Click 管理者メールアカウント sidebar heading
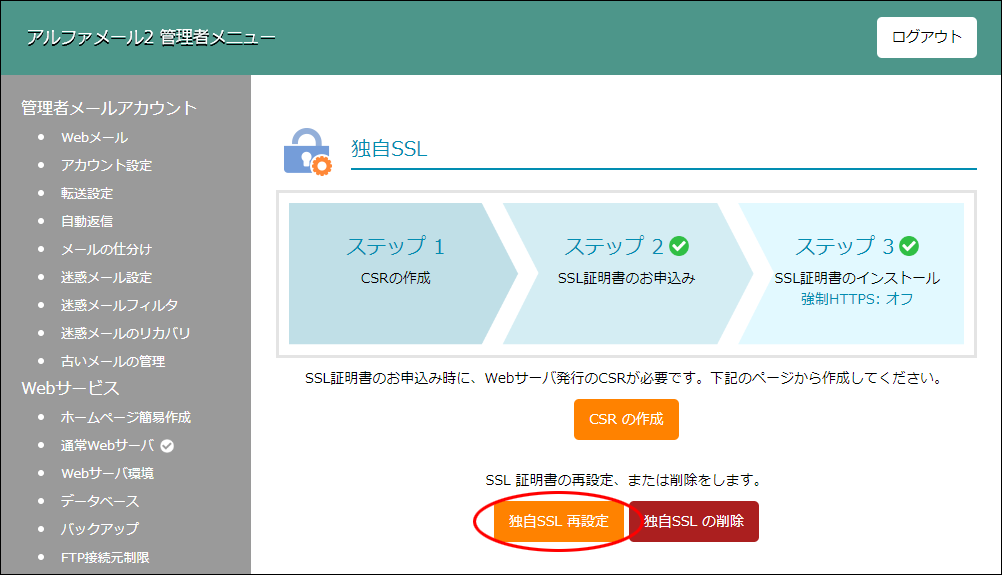 109,108
